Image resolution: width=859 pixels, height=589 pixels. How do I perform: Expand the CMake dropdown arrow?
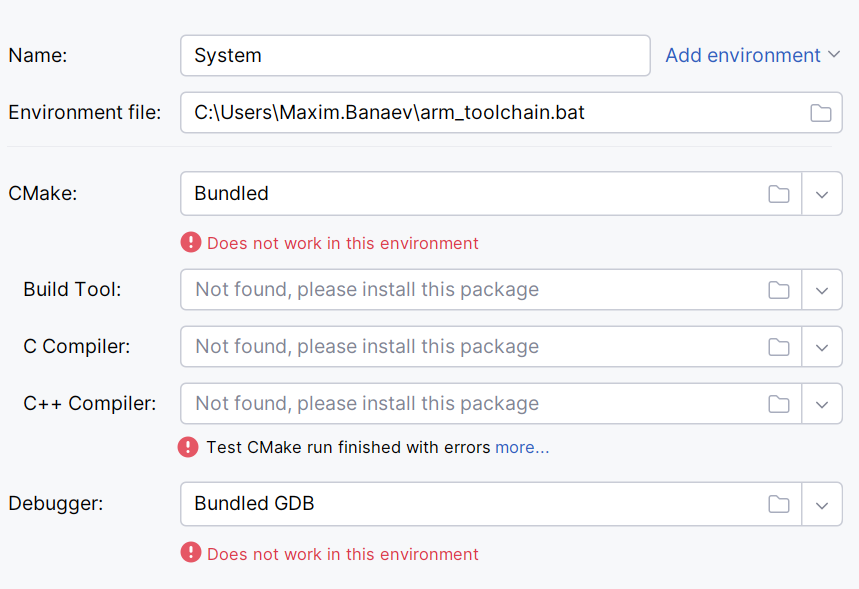coord(822,194)
